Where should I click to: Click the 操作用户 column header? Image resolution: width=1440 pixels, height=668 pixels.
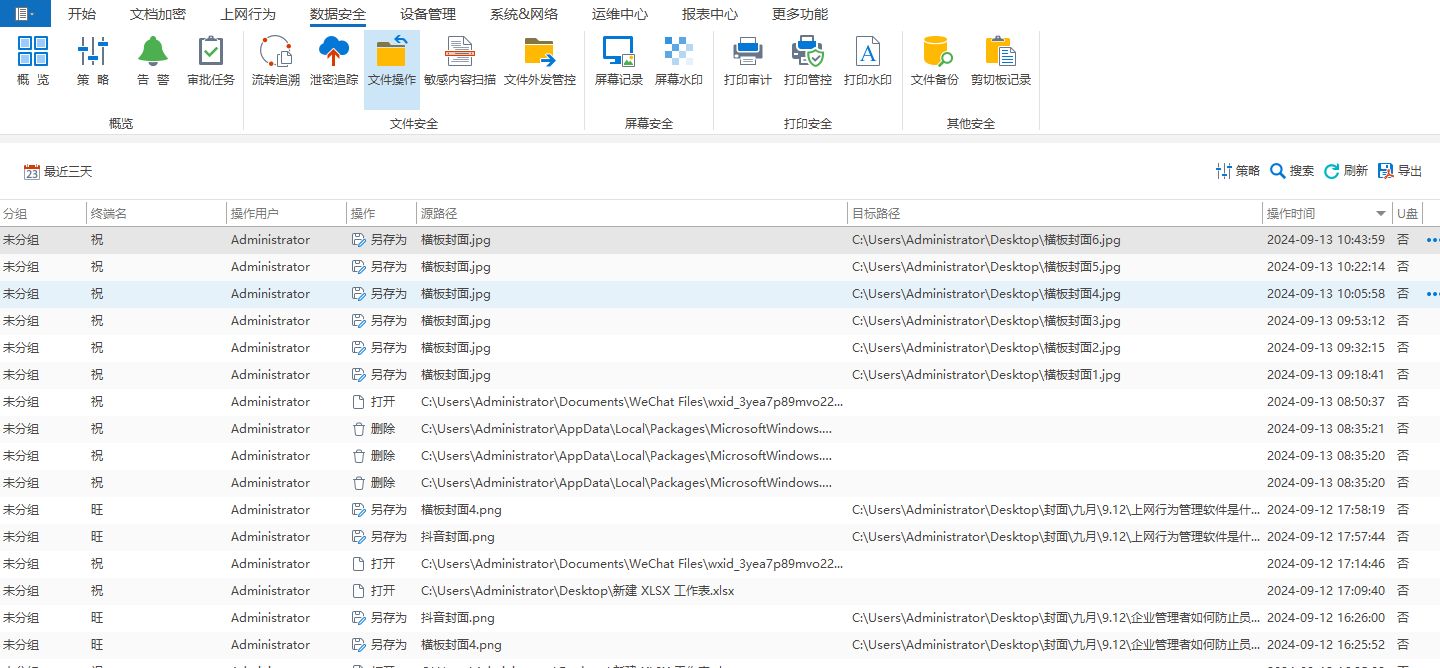[286, 213]
